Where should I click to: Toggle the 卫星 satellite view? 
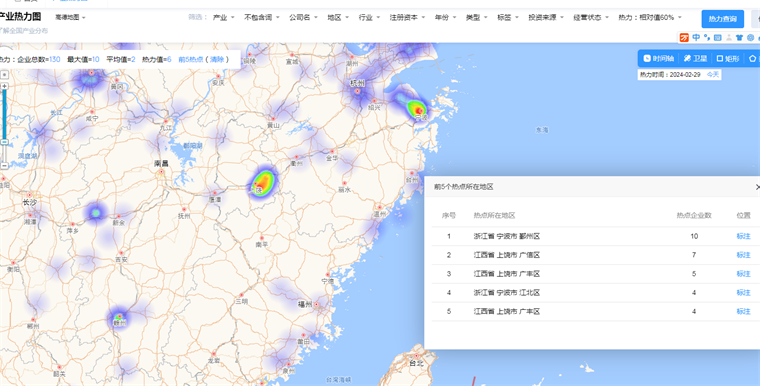696,59
